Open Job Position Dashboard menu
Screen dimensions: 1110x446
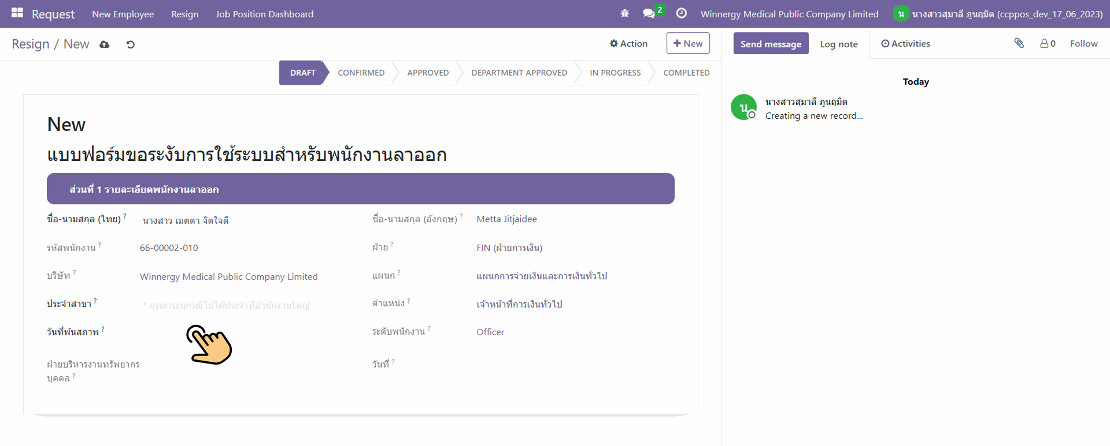pos(265,14)
